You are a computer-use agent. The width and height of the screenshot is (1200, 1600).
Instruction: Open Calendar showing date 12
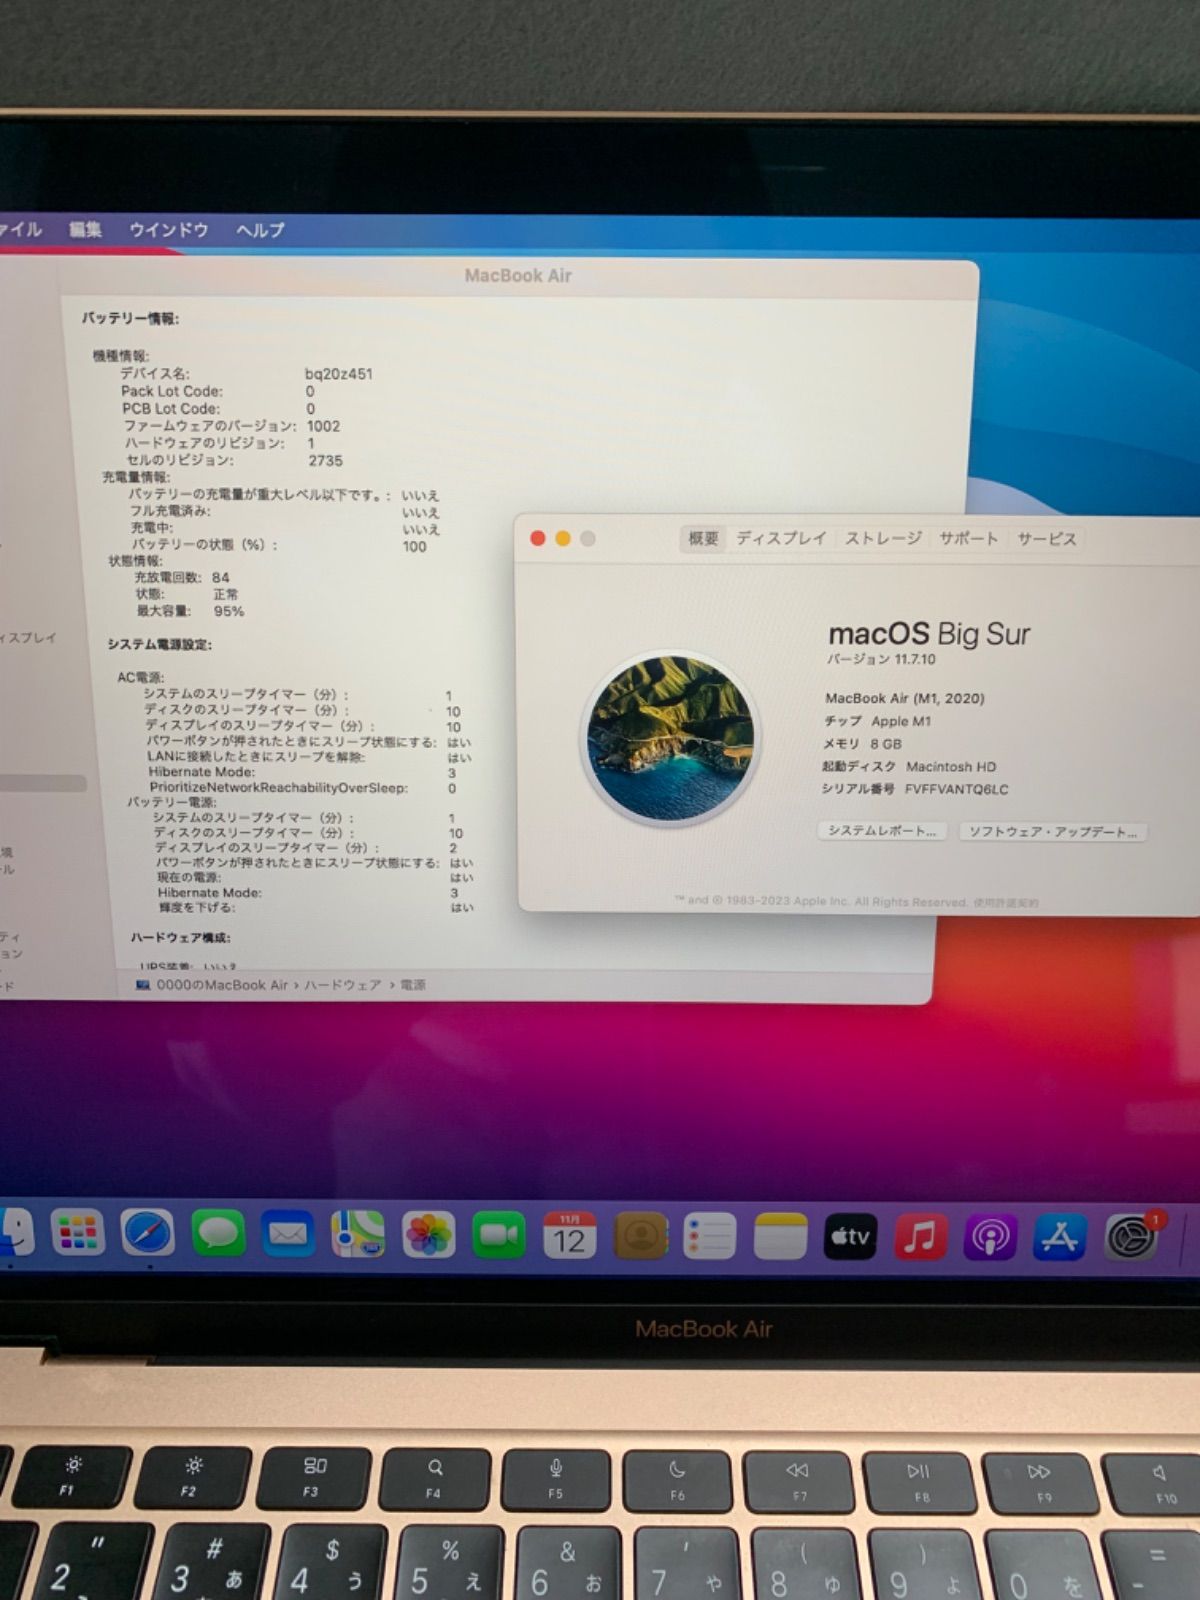coord(570,1236)
